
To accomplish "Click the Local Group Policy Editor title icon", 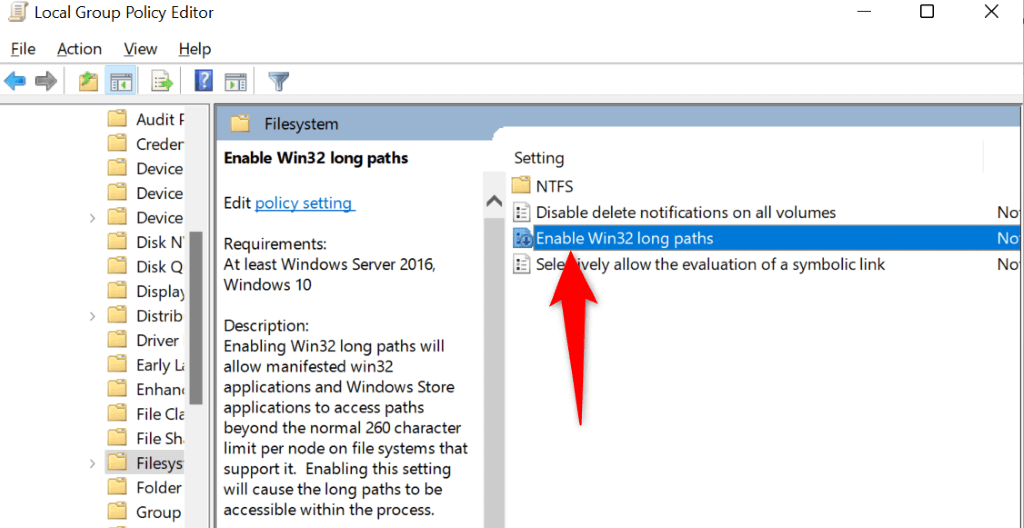I will click(18, 12).
